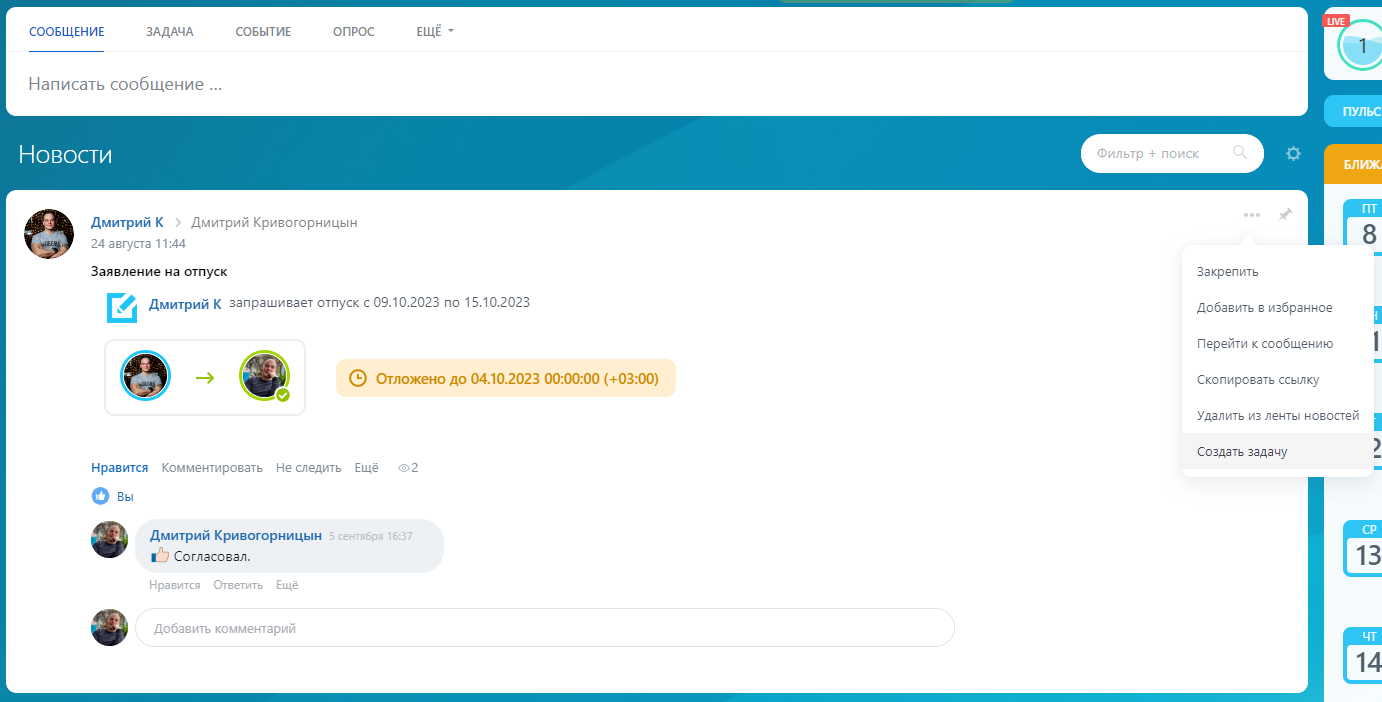The height and width of the screenshot is (702, 1382).
Task: Open comment author Дмитрий Кривогорницын profile link
Action: (236, 536)
